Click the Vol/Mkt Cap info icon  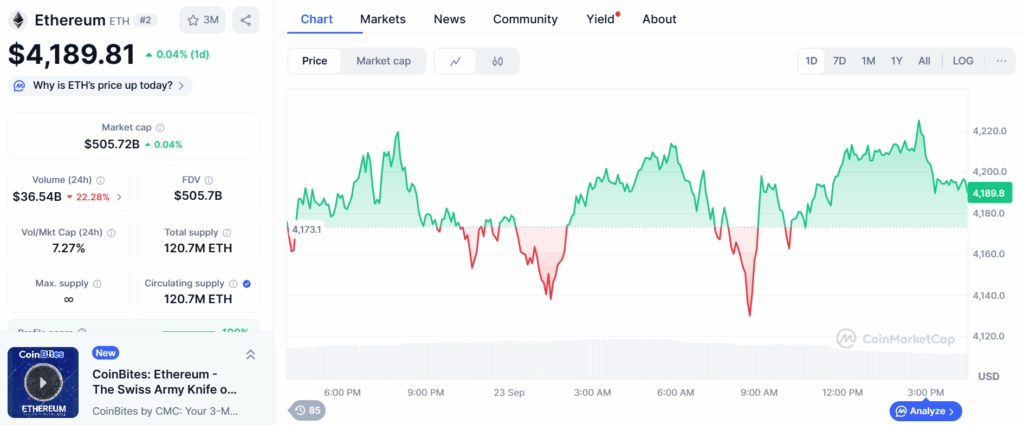coord(111,232)
